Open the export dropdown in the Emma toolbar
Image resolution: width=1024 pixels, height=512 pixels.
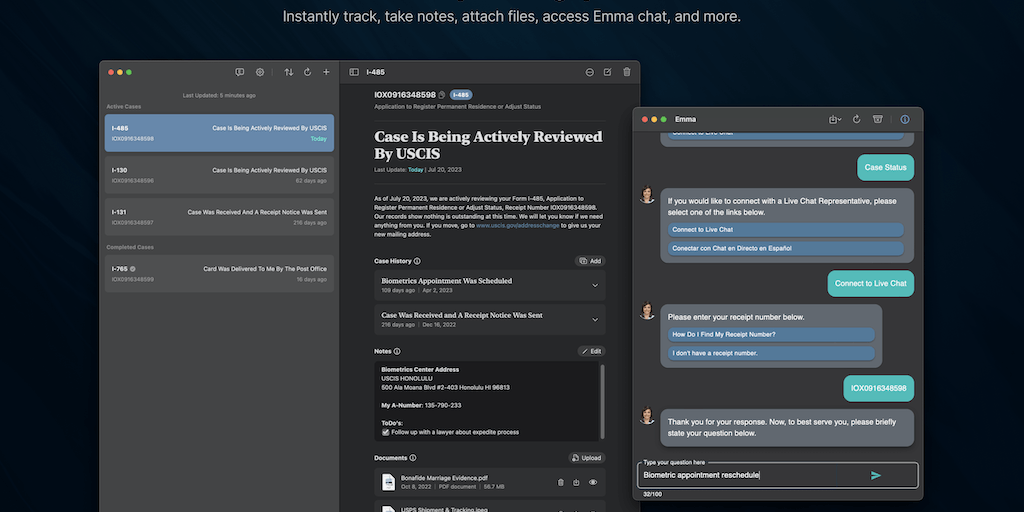tap(835, 119)
